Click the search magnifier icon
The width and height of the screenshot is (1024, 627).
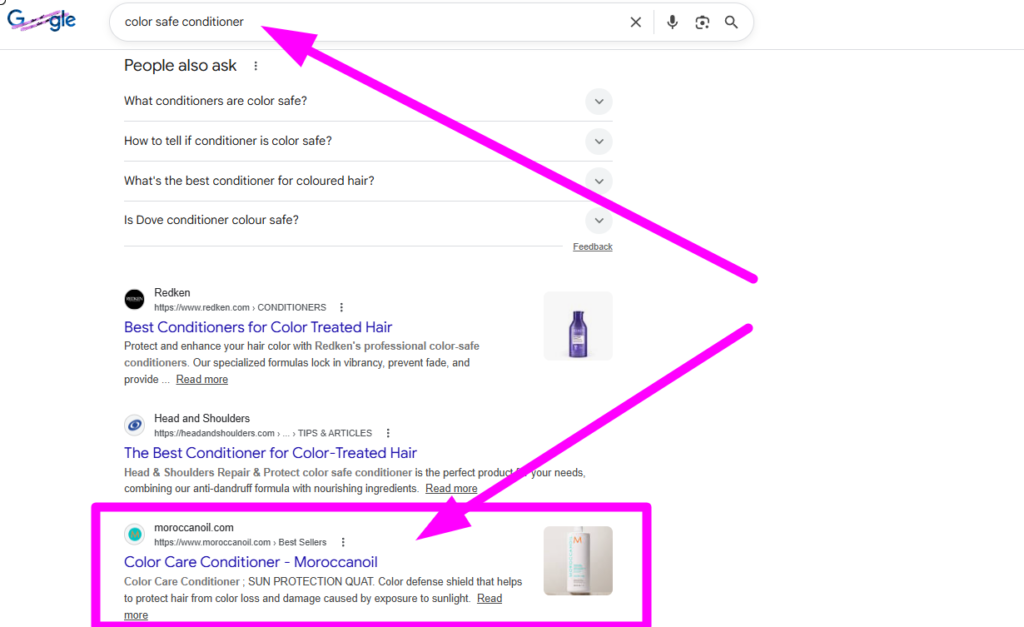click(x=730, y=21)
